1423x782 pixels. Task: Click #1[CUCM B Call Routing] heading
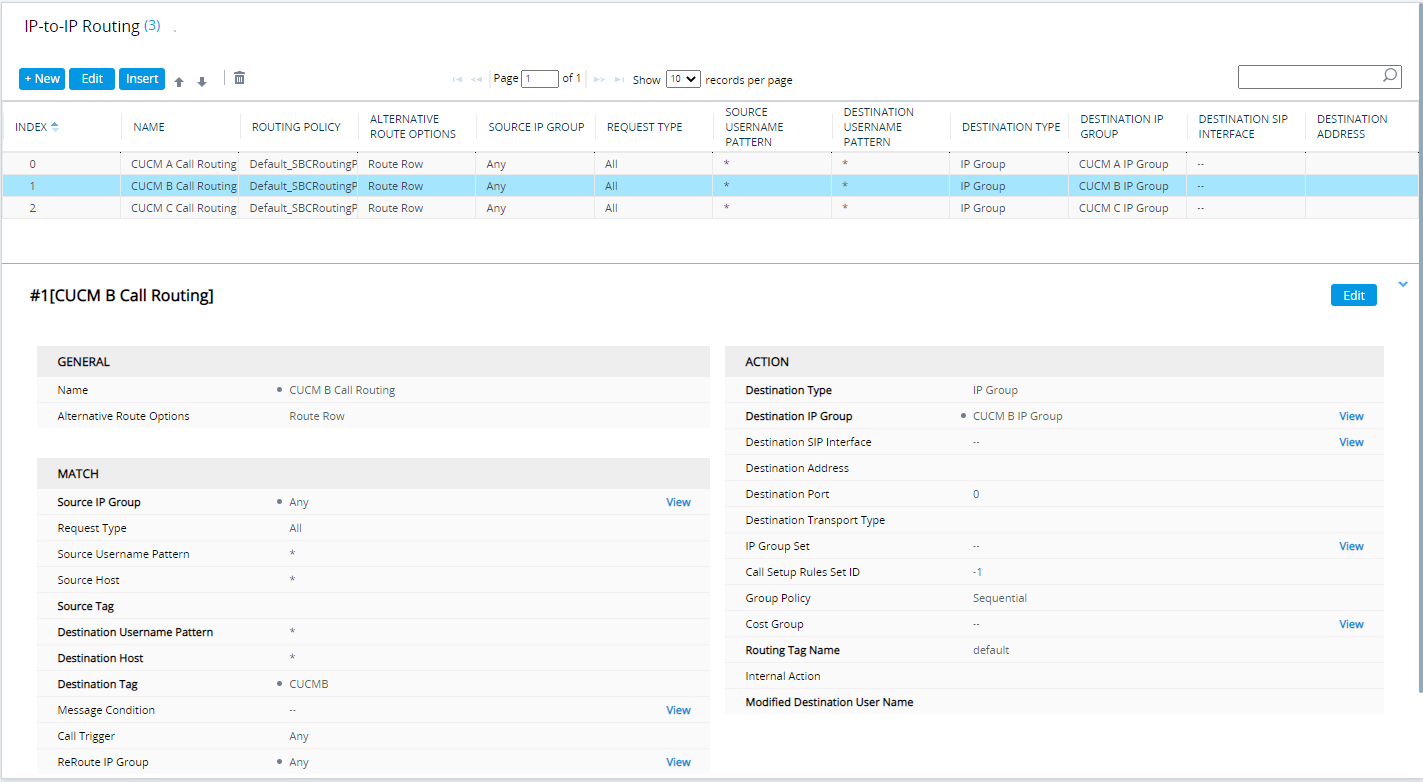pos(122,295)
